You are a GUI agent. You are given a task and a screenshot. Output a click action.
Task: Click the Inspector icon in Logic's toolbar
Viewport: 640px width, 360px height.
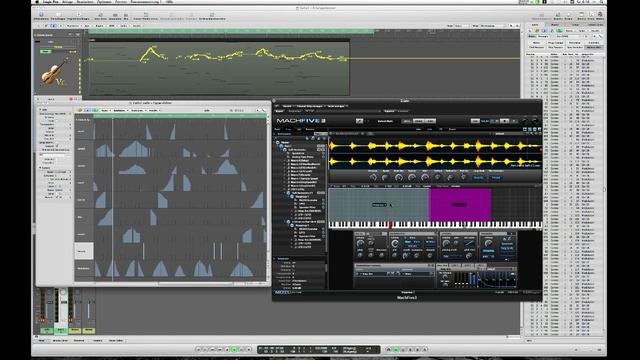point(41,16)
